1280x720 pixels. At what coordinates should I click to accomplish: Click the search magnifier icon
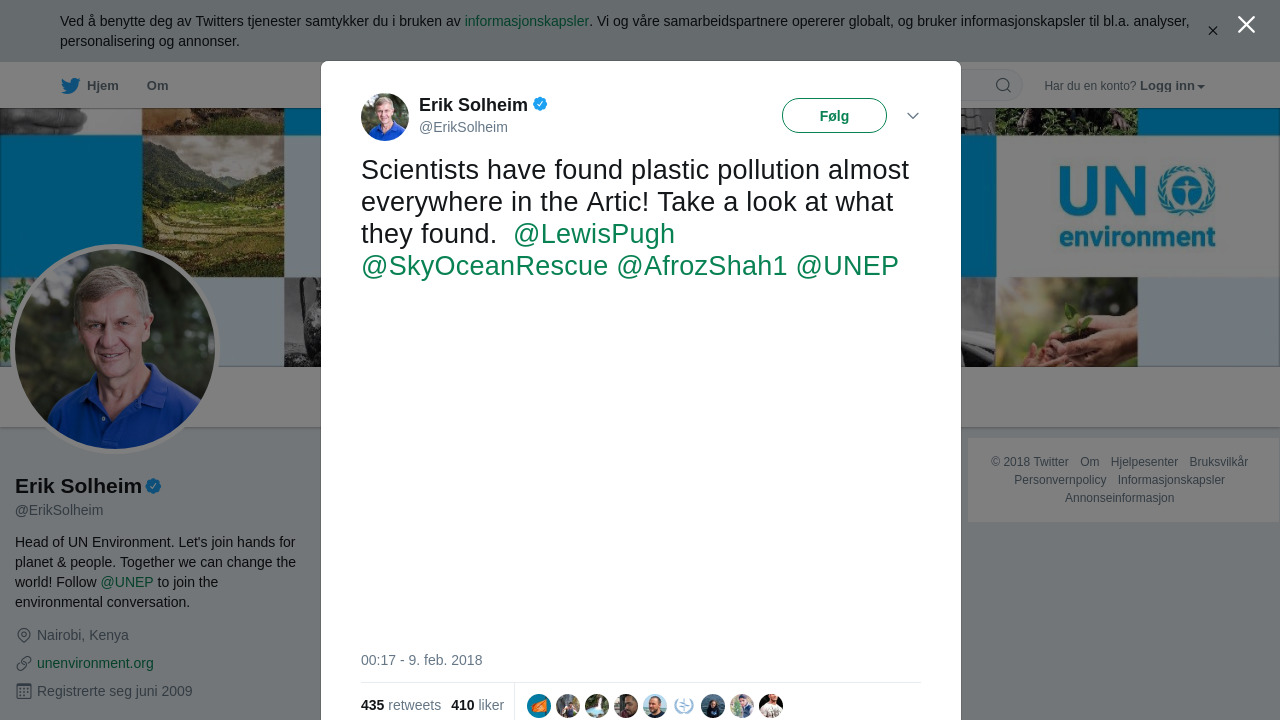click(1003, 86)
